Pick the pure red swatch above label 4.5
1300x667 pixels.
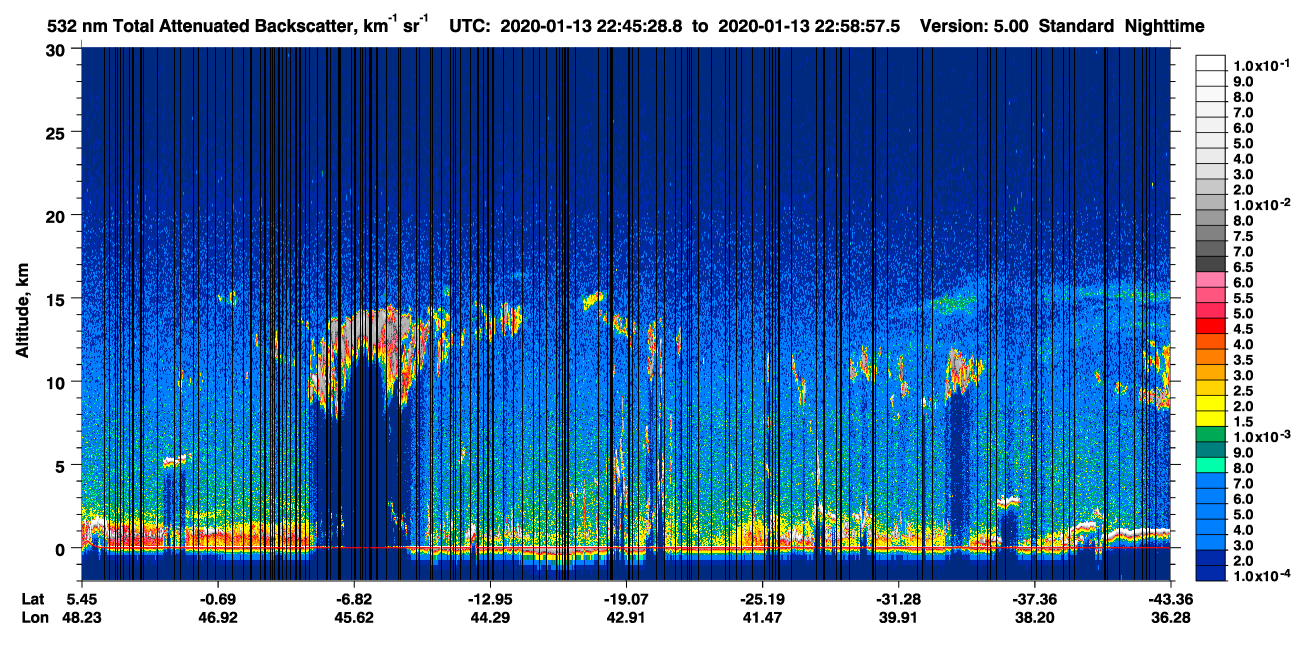coord(1210,326)
